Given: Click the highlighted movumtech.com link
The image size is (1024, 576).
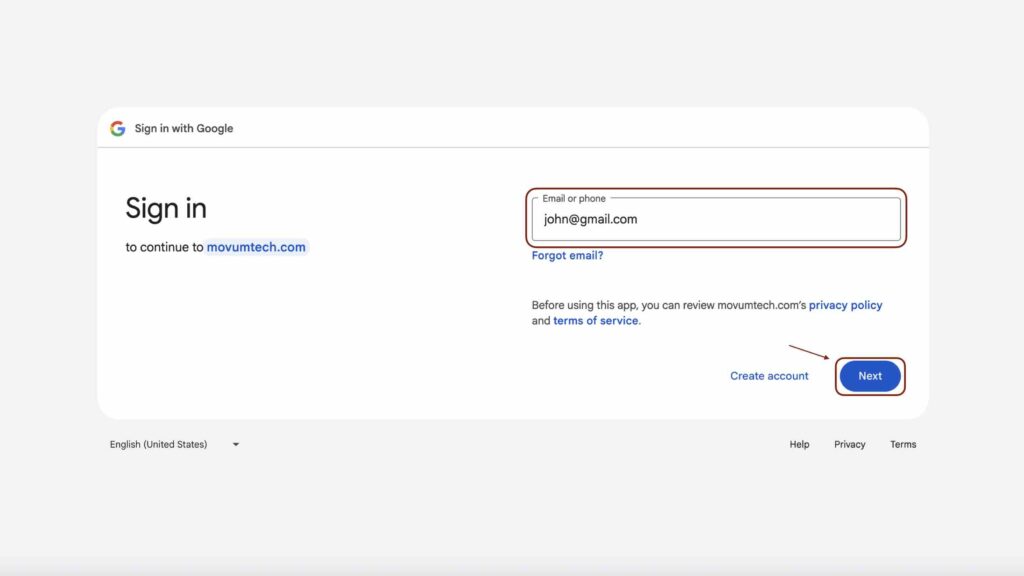Looking at the screenshot, I should click(256, 247).
